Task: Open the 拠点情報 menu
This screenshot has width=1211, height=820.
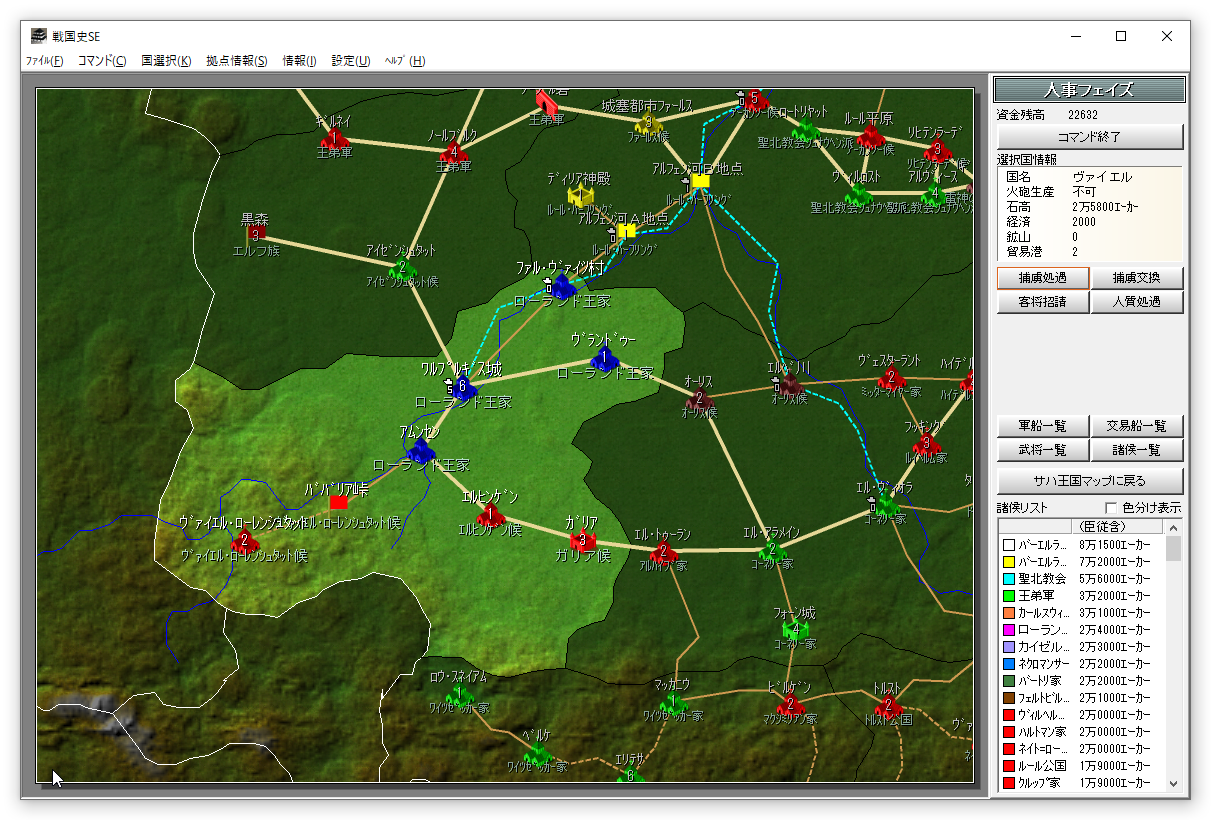Action: pos(236,61)
